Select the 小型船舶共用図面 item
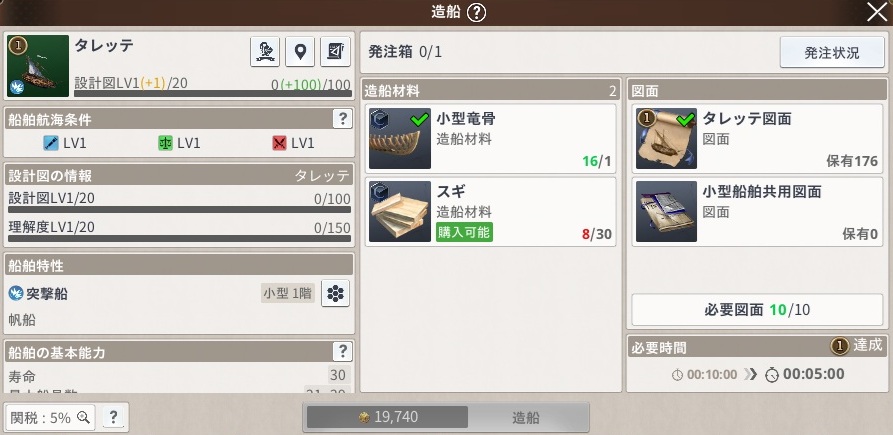Image resolution: width=893 pixels, height=435 pixels. point(757,211)
